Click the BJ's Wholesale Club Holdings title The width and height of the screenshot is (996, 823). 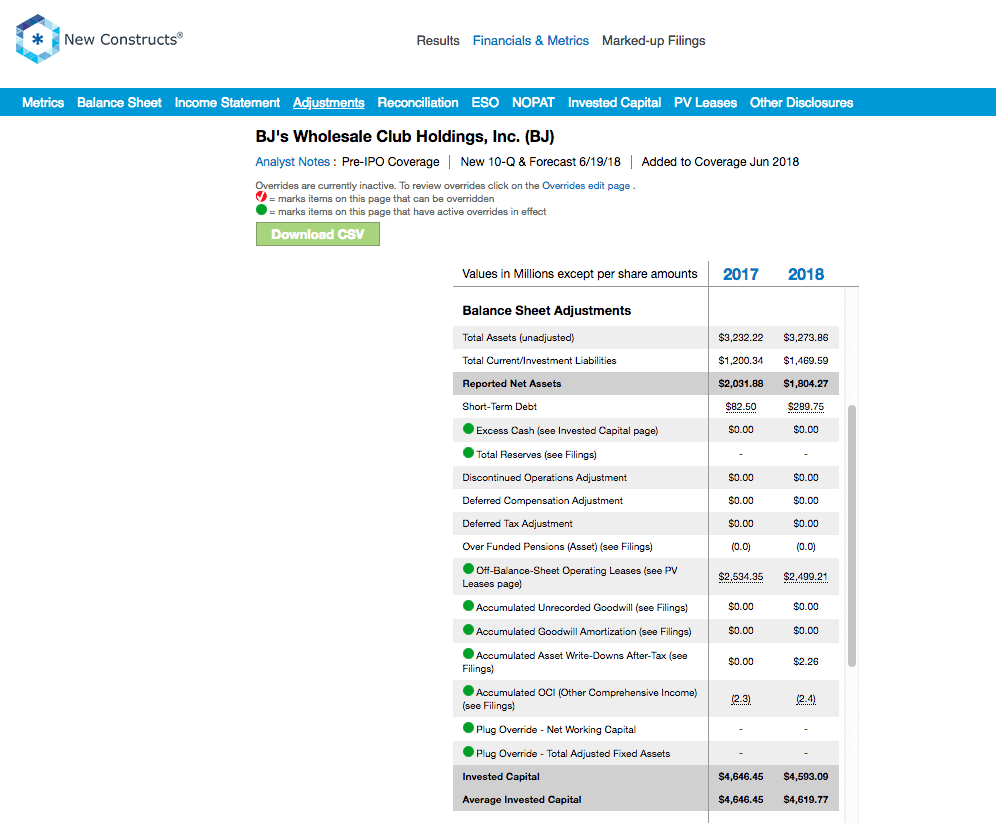(x=405, y=137)
